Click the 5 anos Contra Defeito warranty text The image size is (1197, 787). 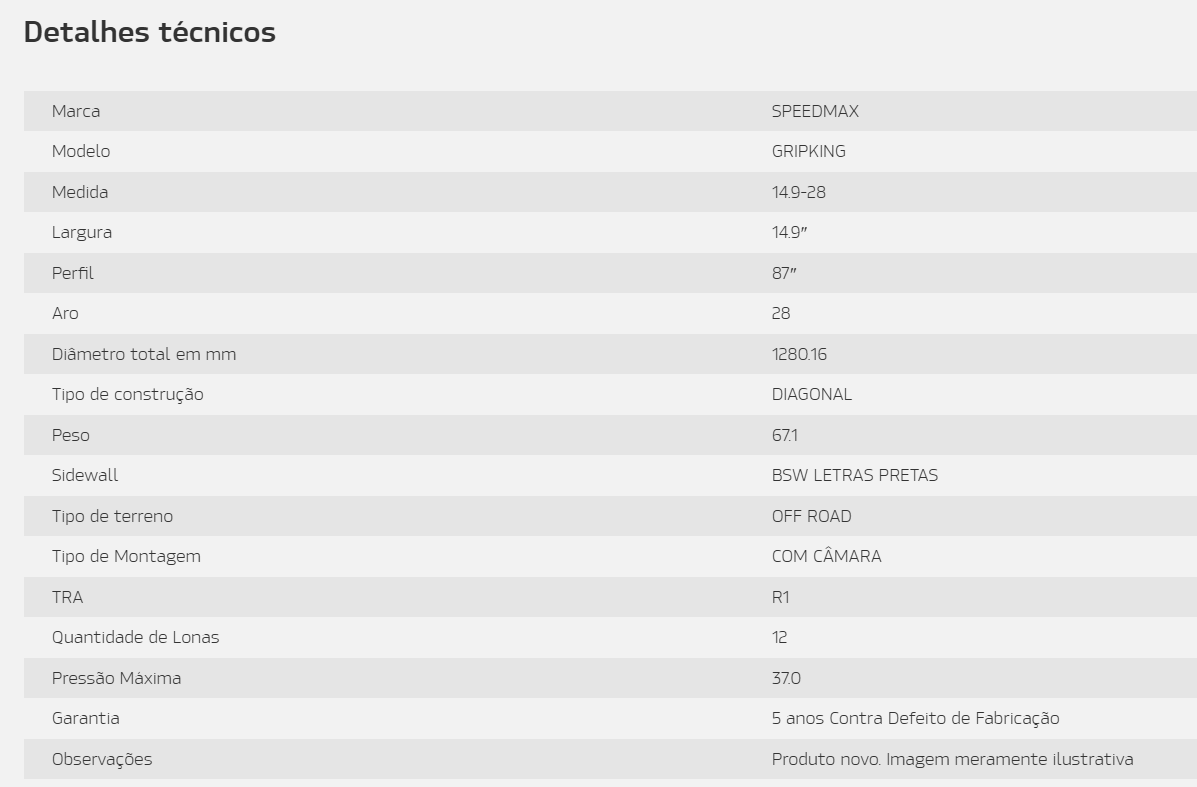pyautogui.click(x=915, y=719)
